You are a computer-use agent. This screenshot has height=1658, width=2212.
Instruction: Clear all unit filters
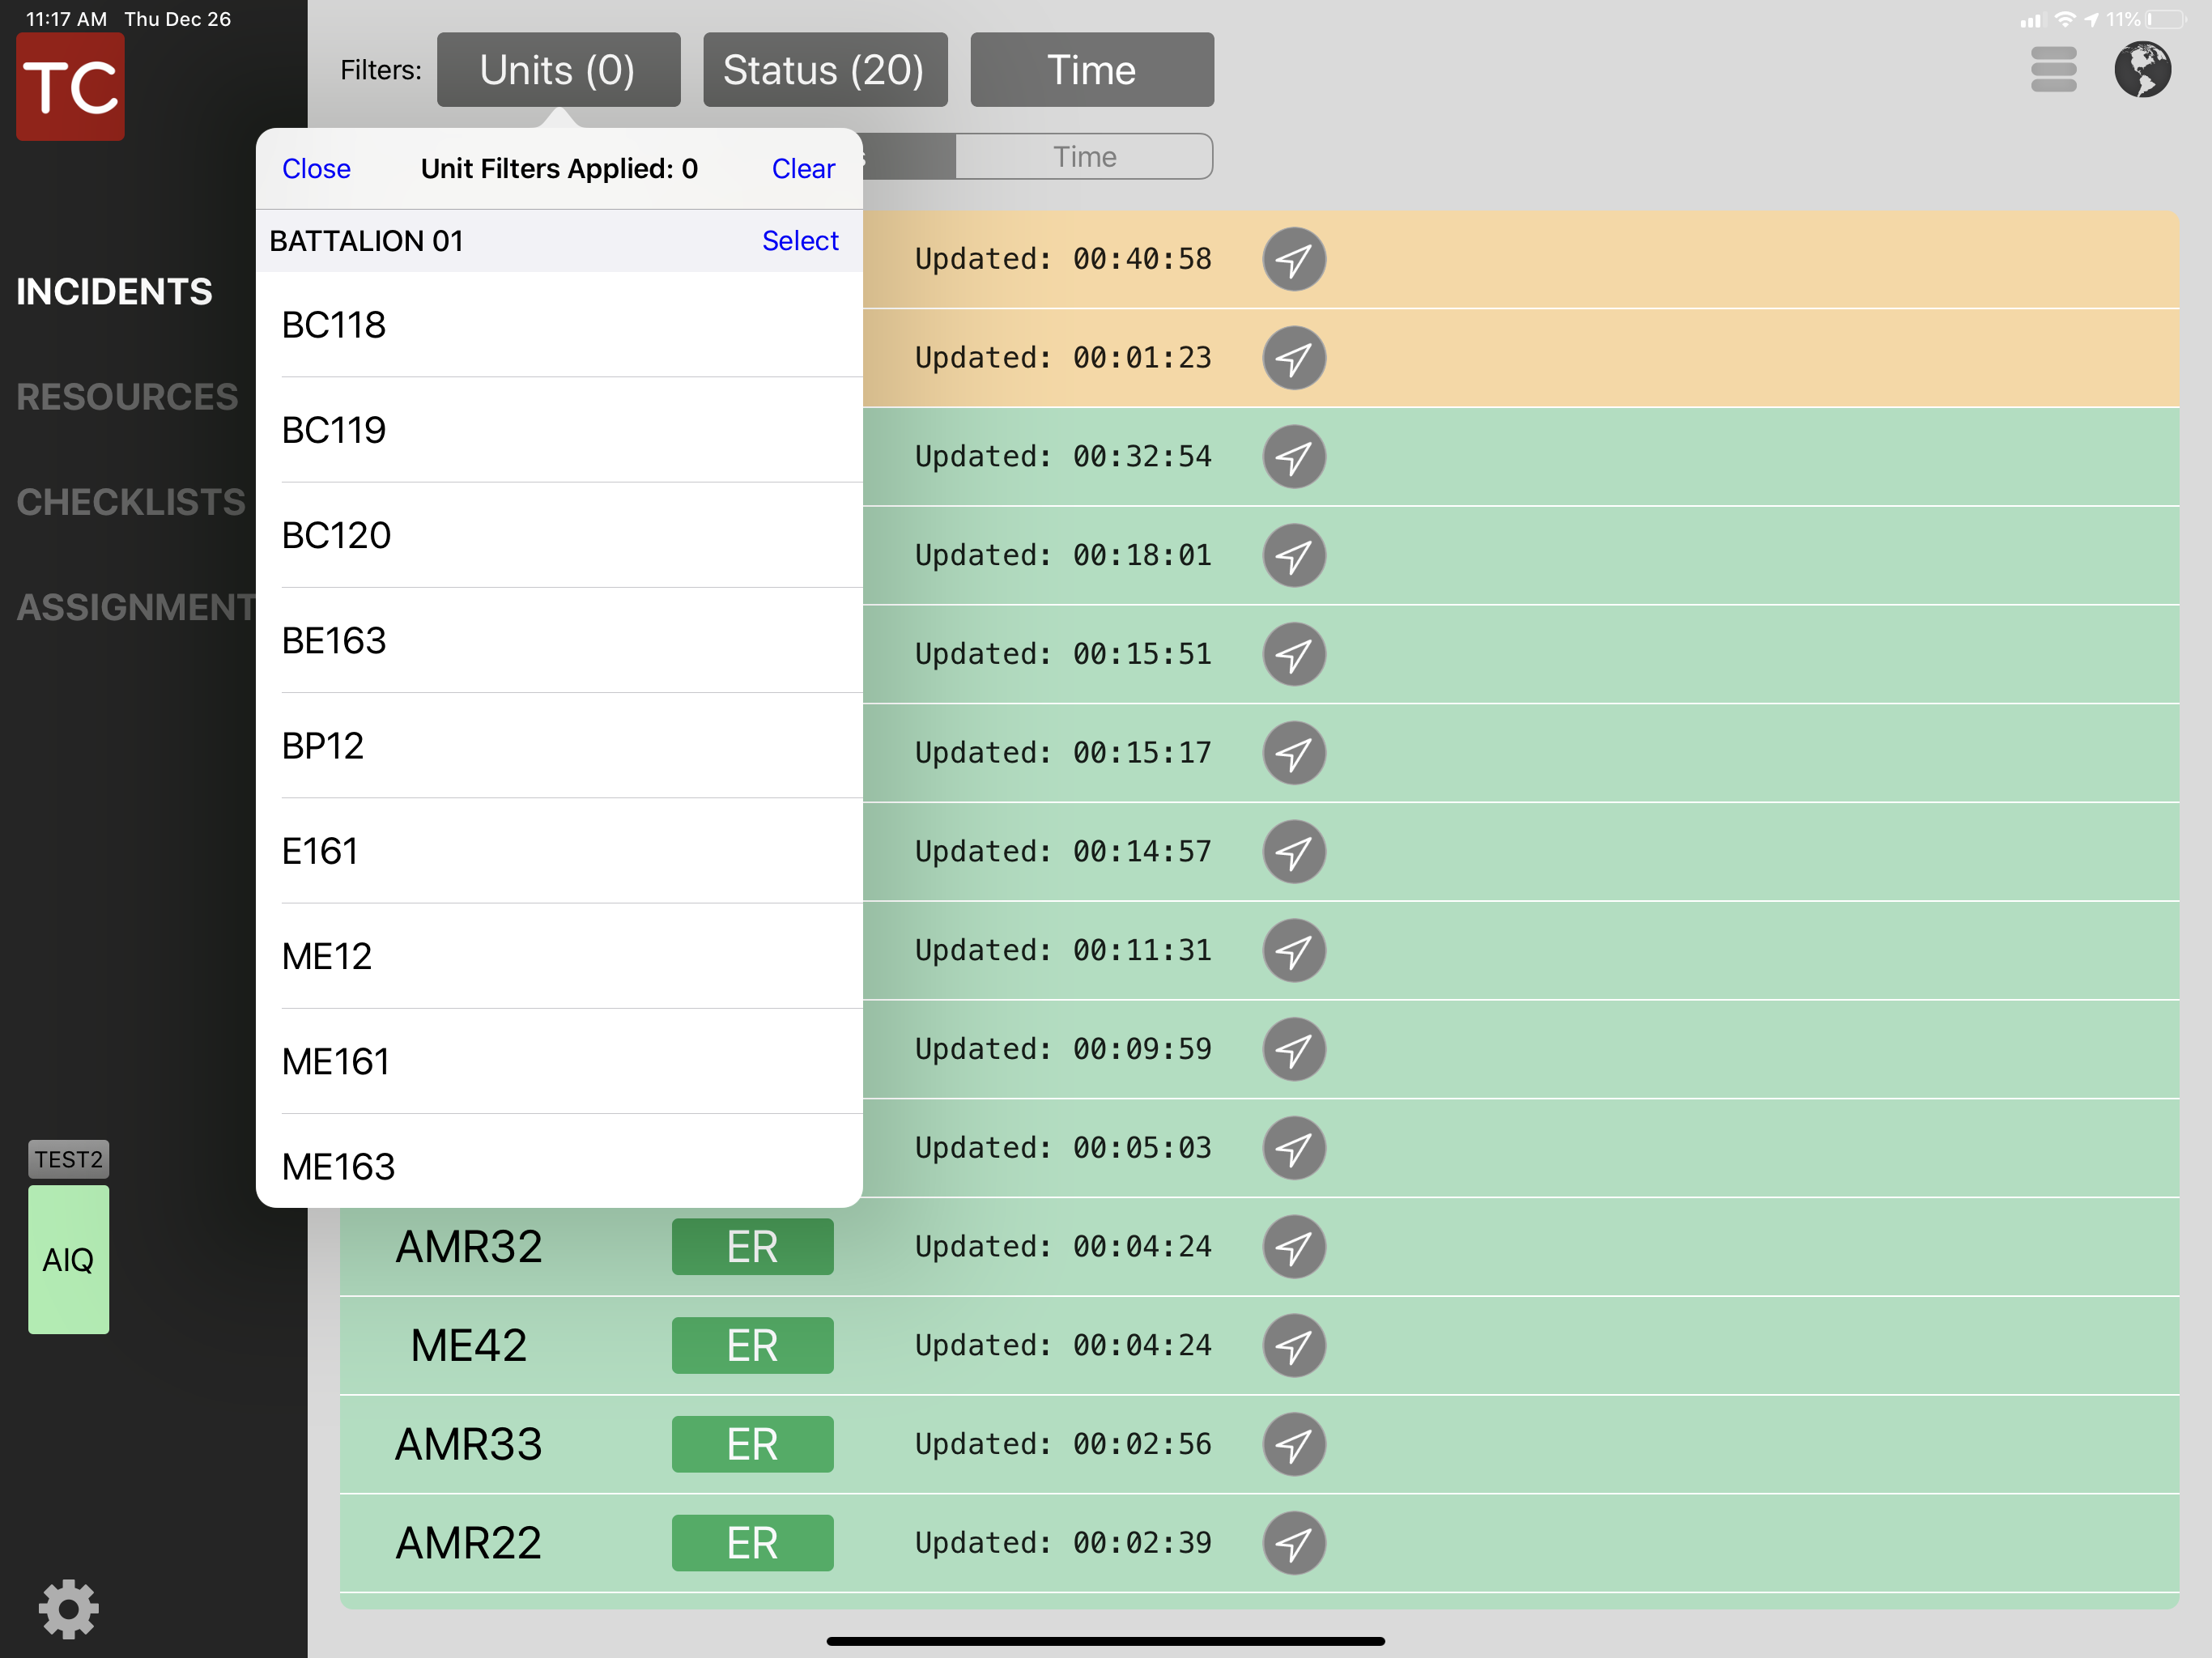pos(802,169)
